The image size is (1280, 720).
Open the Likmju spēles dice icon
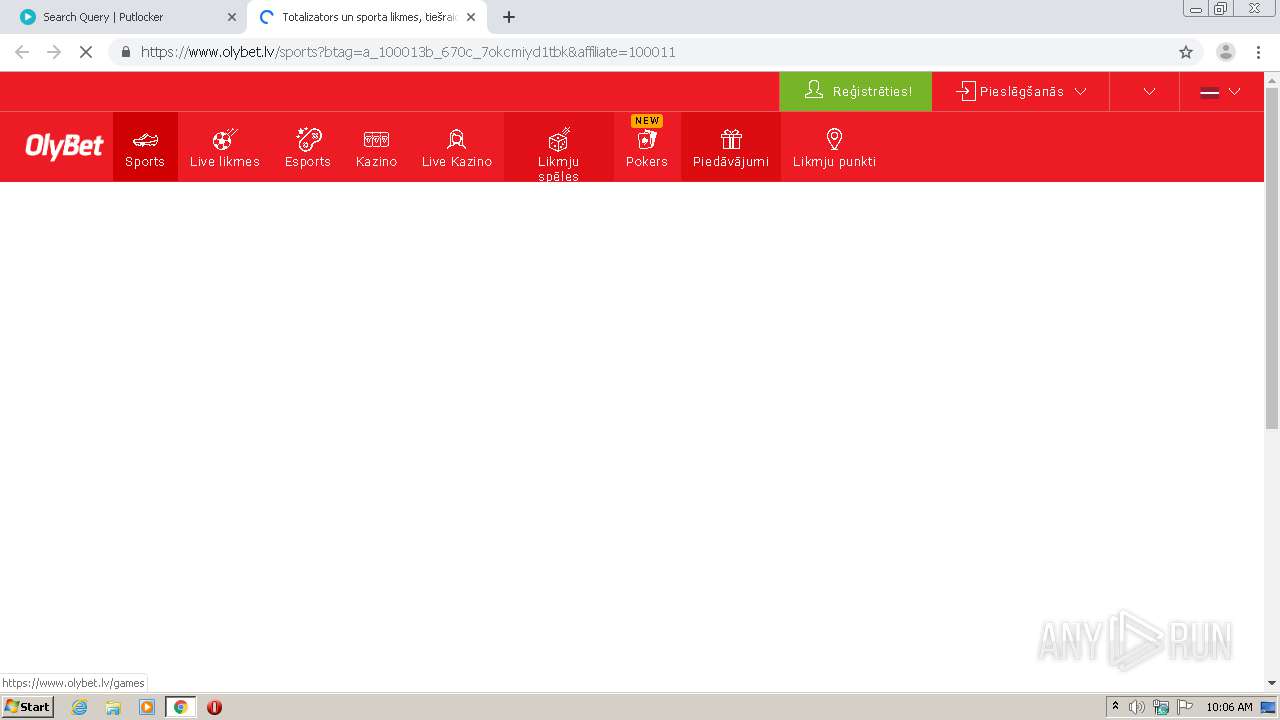pos(559,139)
